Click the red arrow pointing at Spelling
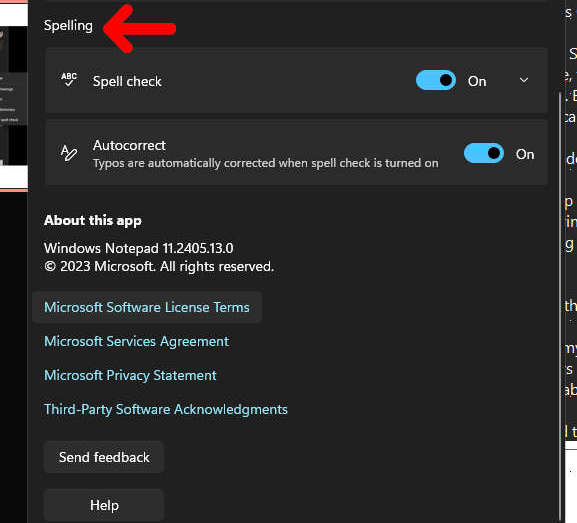Image resolution: width=577 pixels, height=523 pixels. (x=139, y=28)
